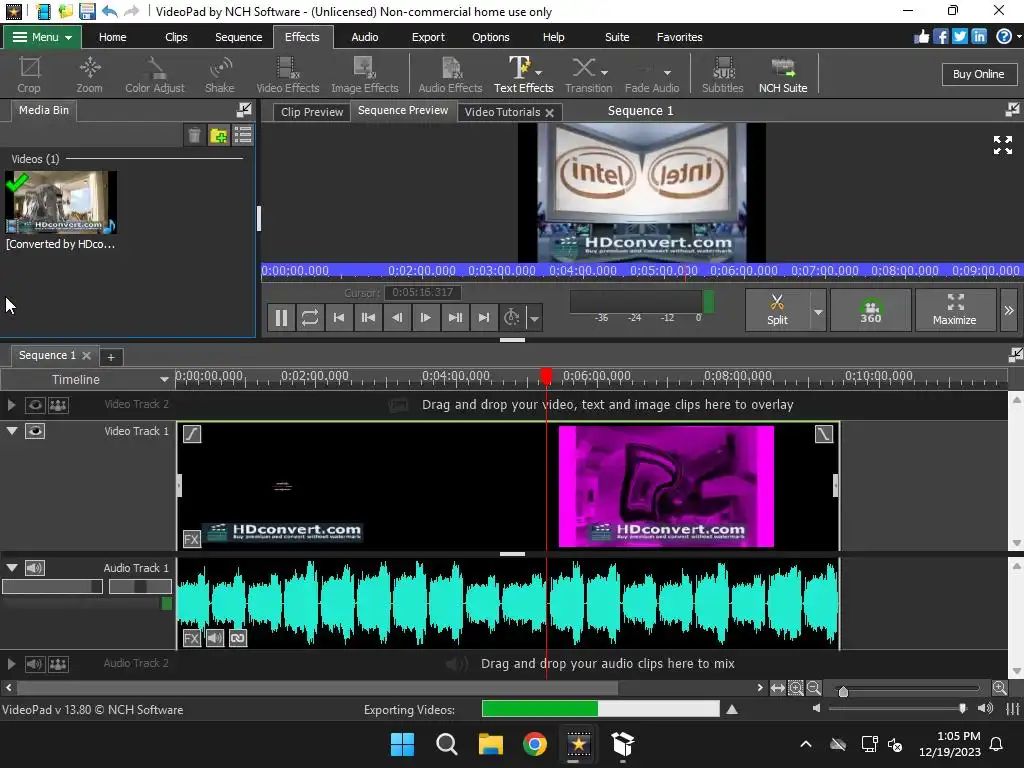Open Image Effects
Screen dimensions: 1024x768
point(364,74)
